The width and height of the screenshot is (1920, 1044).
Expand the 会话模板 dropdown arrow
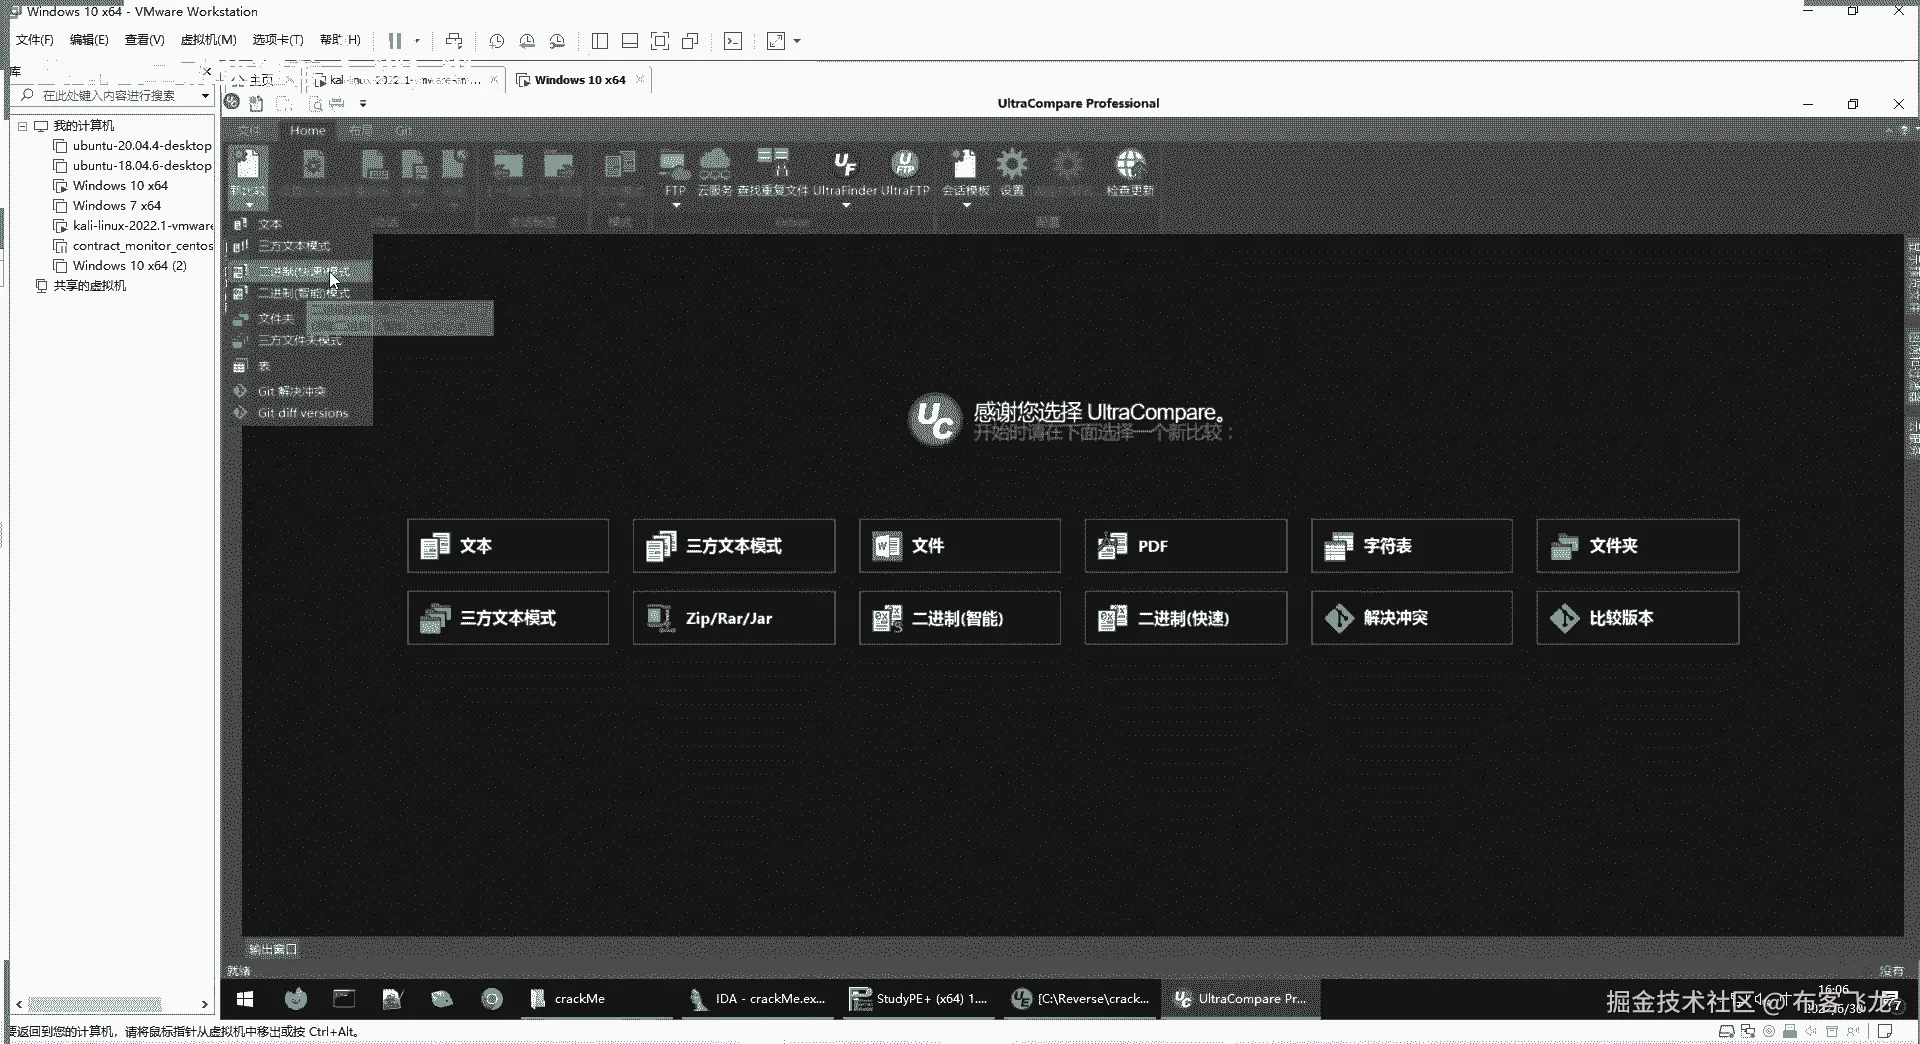(x=966, y=206)
